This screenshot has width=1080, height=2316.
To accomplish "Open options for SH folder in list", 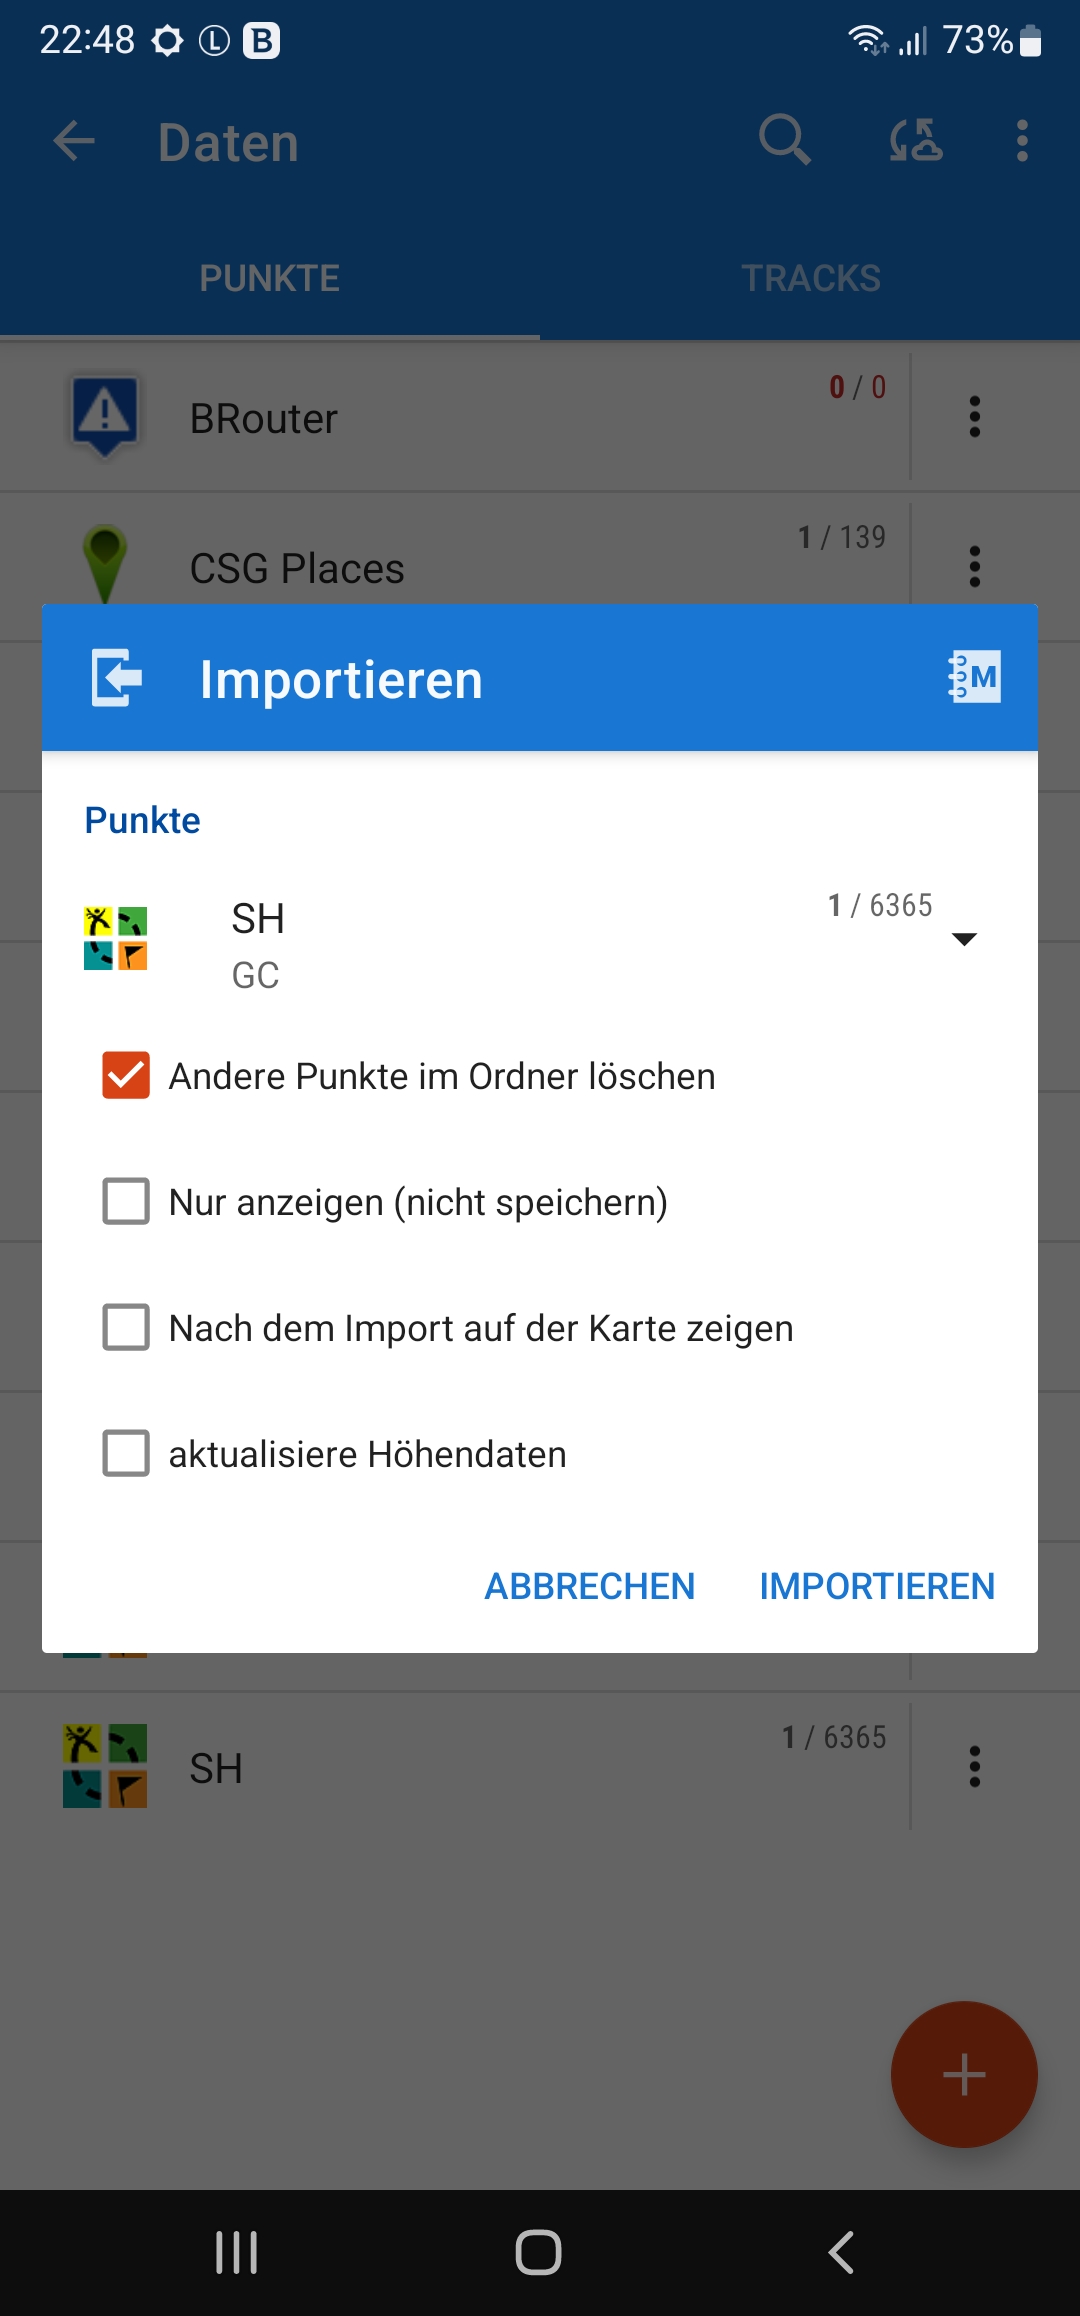I will [x=974, y=1767].
